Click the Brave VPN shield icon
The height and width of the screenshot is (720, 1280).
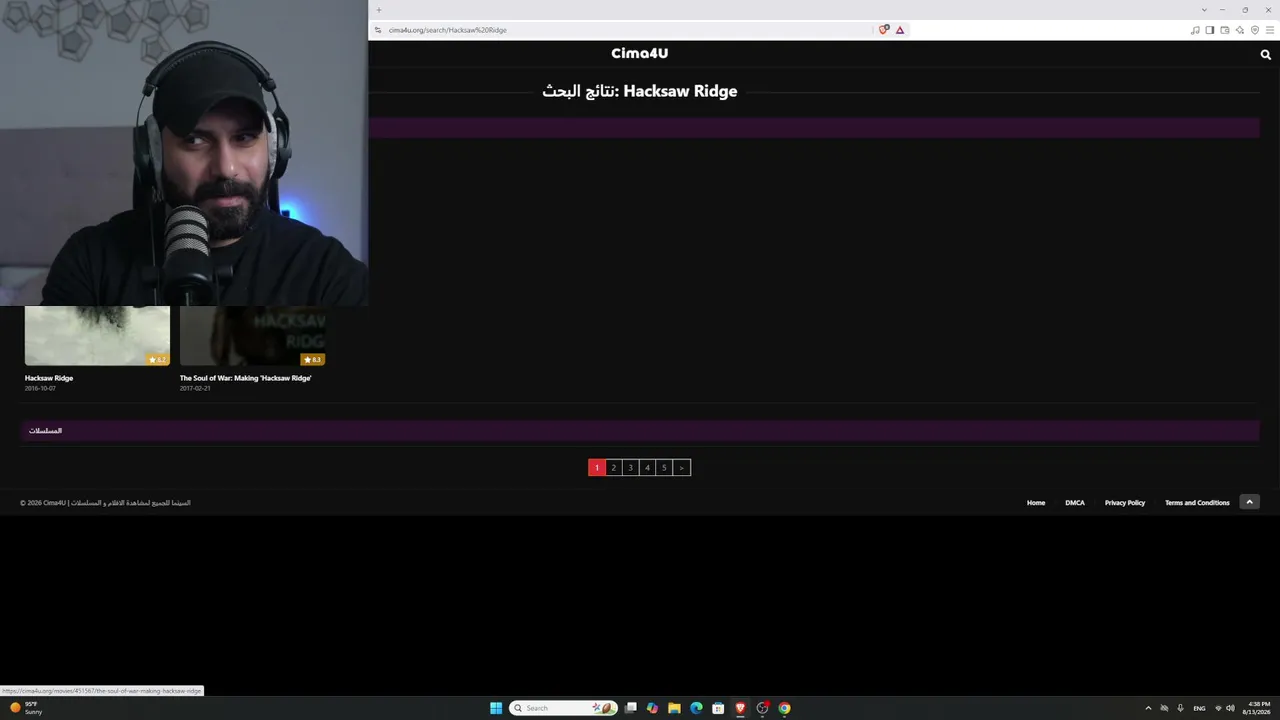pos(1255,30)
